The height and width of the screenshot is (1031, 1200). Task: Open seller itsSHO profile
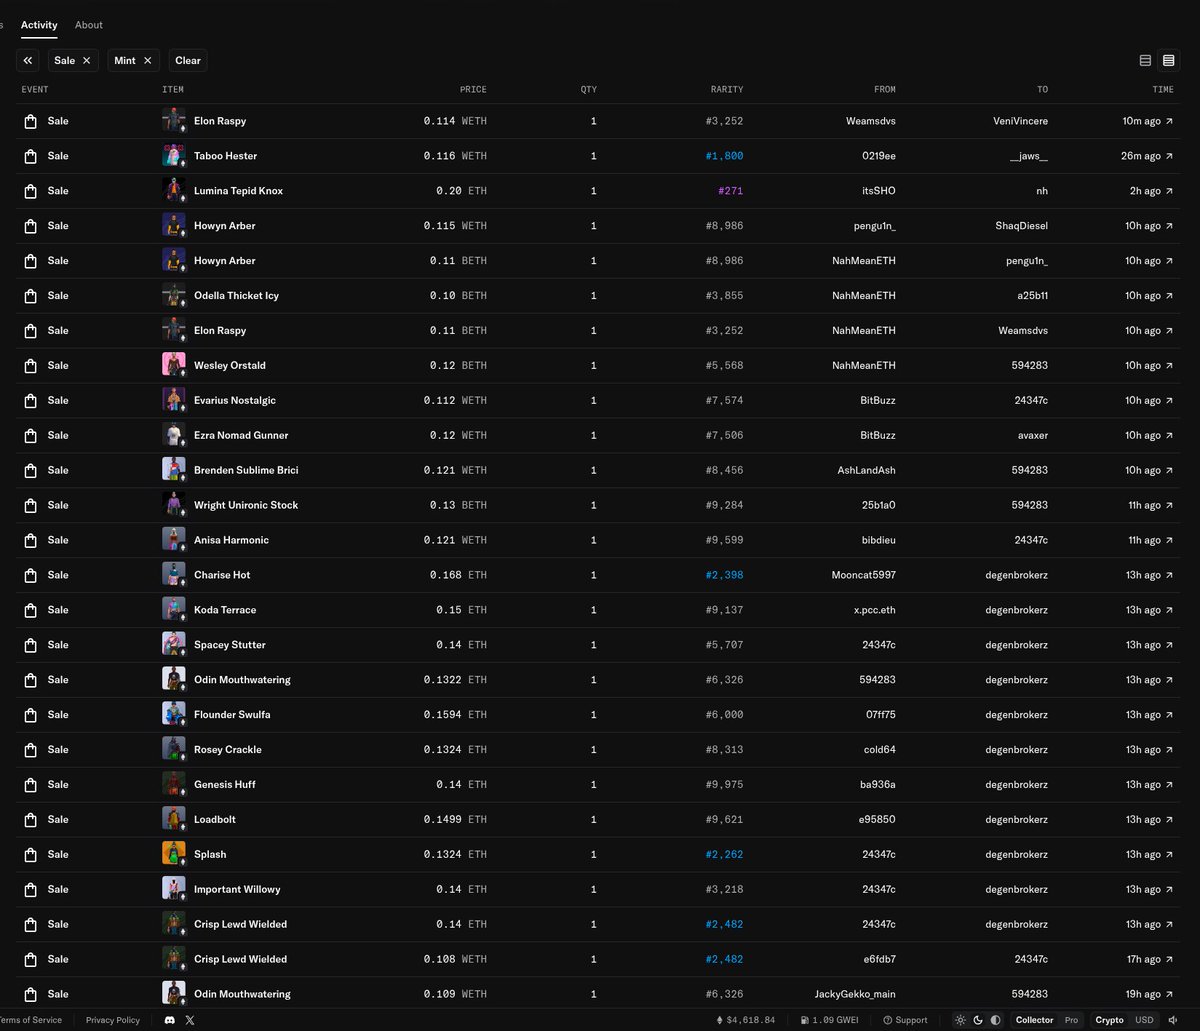877,191
